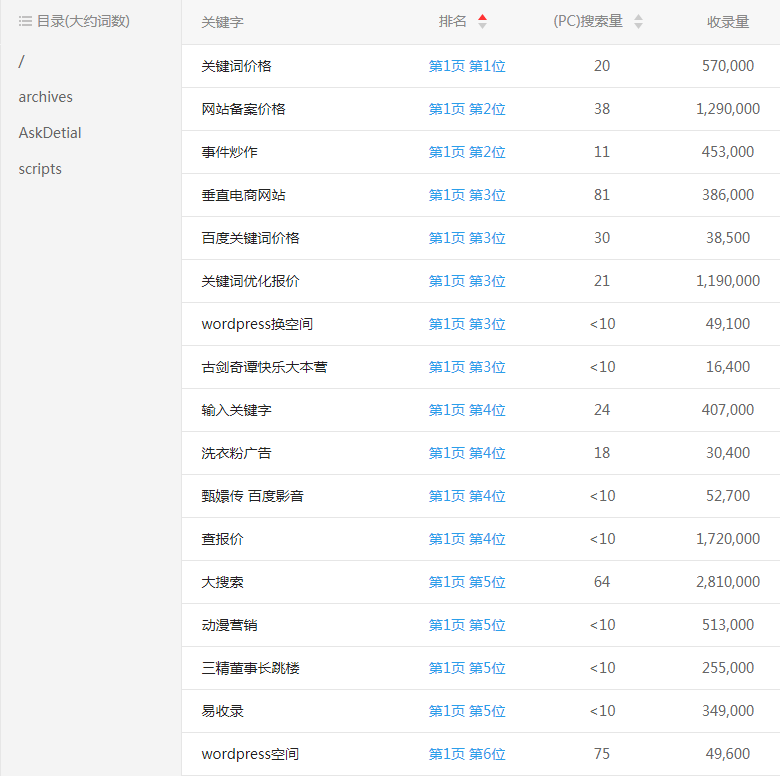Click 第1页 第3位 link for 垂直电商网站

click(467, 195)
